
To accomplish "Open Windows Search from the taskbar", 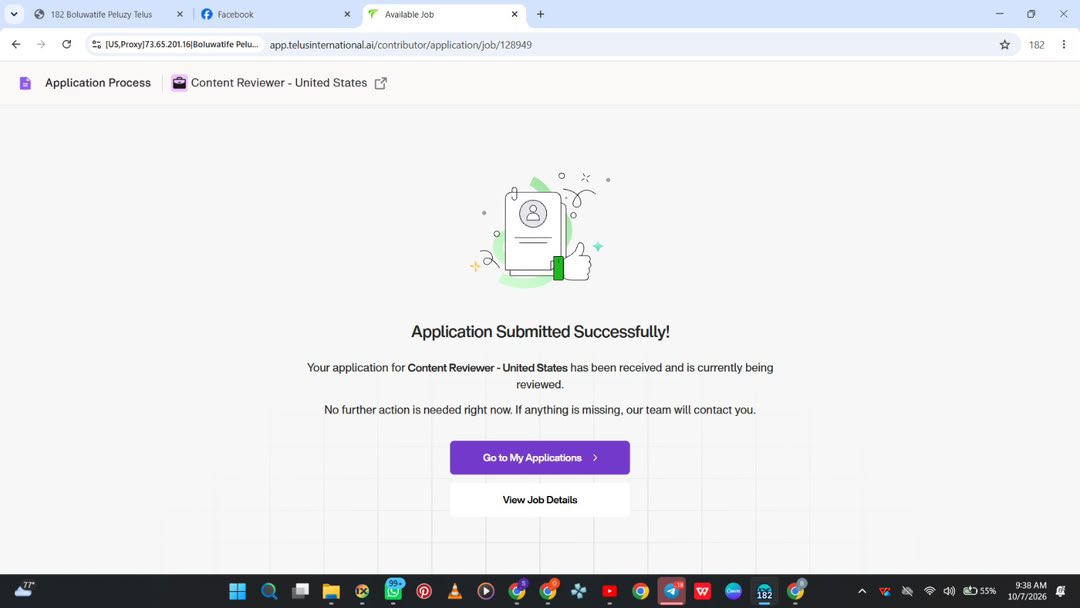I will tap(269, 591).
